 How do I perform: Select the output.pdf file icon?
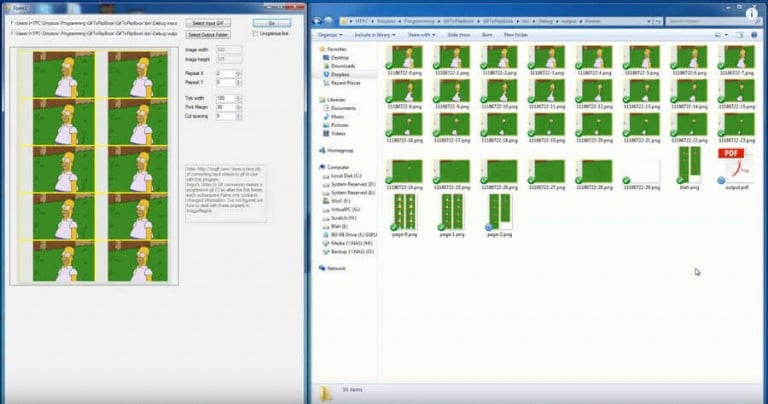(737, 165)
